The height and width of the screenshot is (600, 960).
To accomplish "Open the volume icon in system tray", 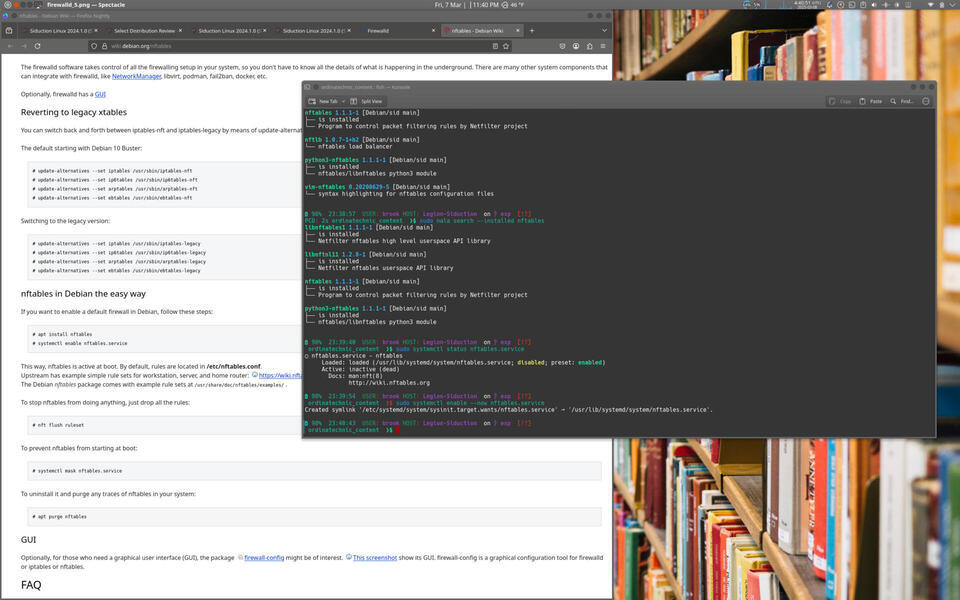I will click(x=874, y=4).
